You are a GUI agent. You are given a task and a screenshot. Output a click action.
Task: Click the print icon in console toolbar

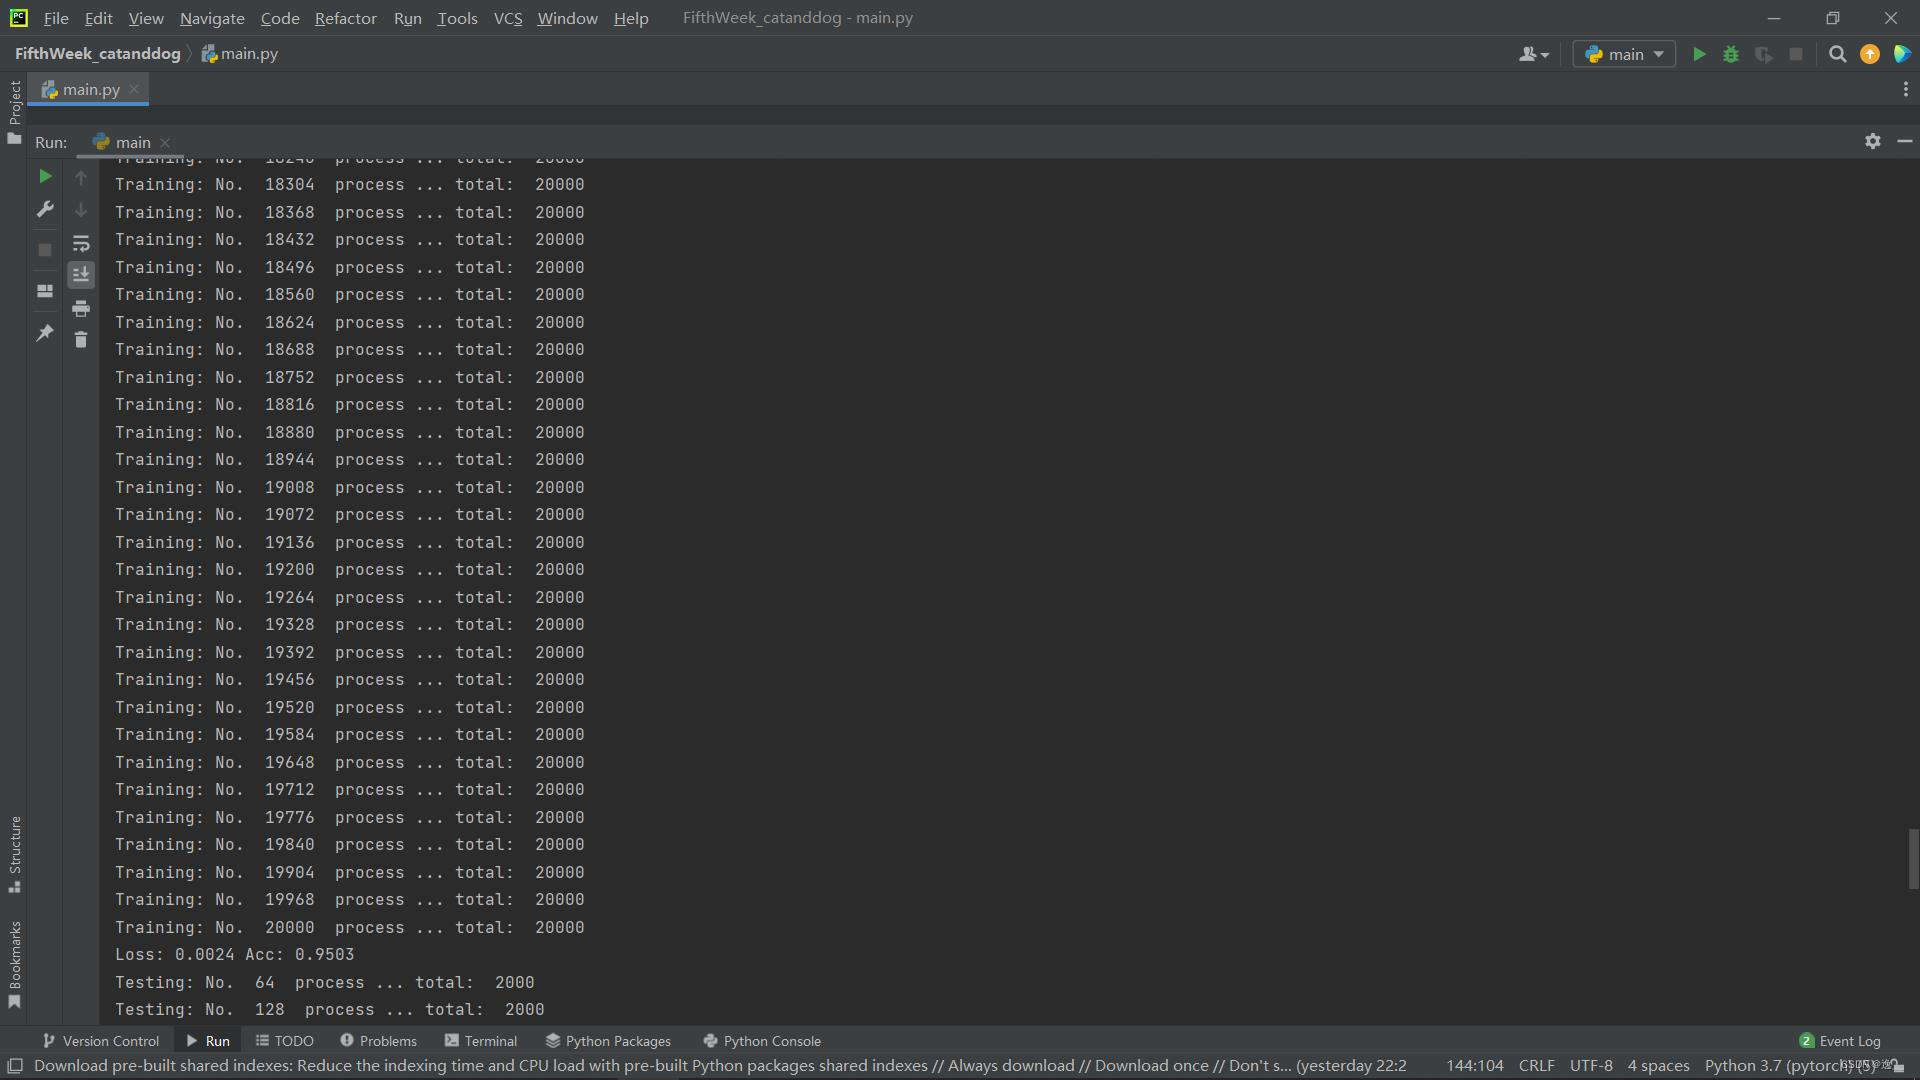coord(81,308)
